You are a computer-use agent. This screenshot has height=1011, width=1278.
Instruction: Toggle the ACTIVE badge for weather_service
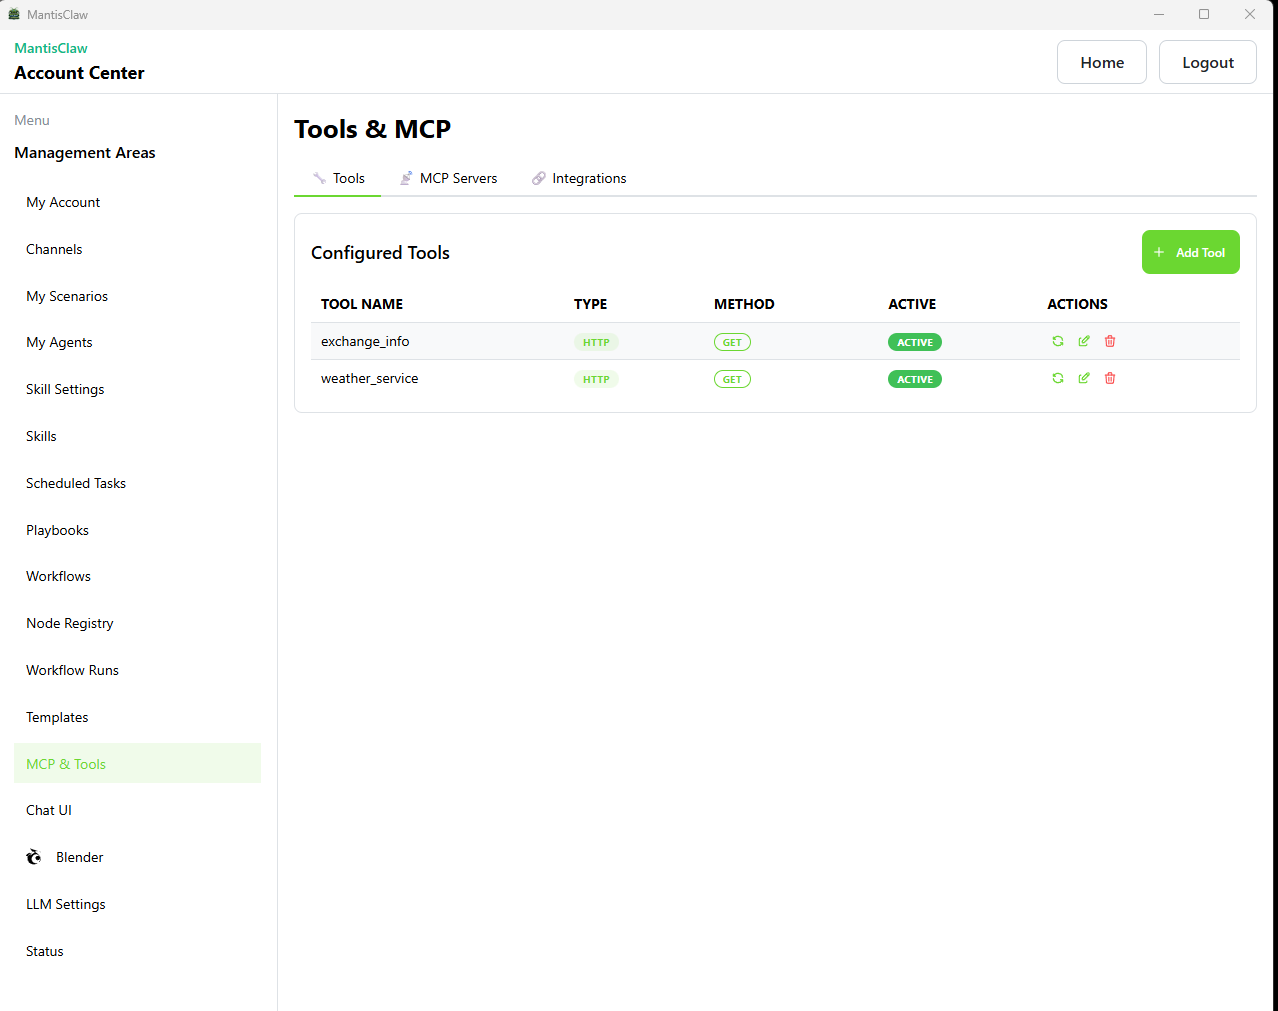click(914, 379)
